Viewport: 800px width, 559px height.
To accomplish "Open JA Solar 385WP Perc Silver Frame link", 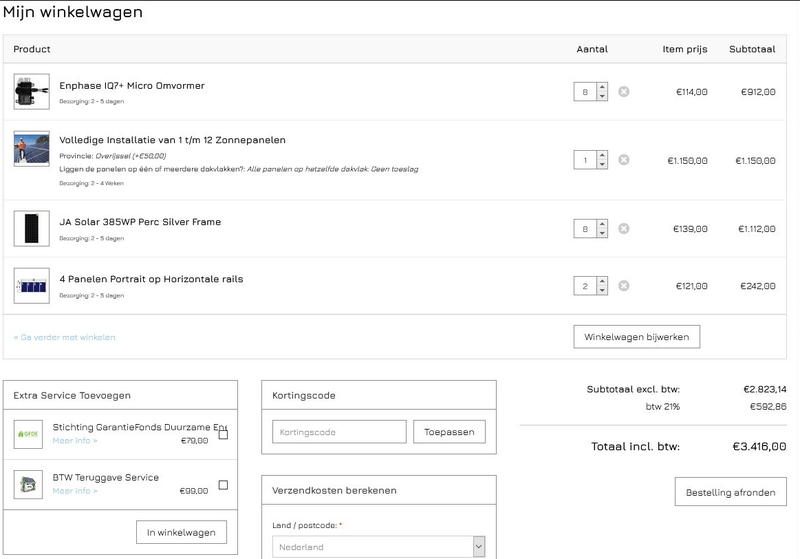I will point(140,222).
